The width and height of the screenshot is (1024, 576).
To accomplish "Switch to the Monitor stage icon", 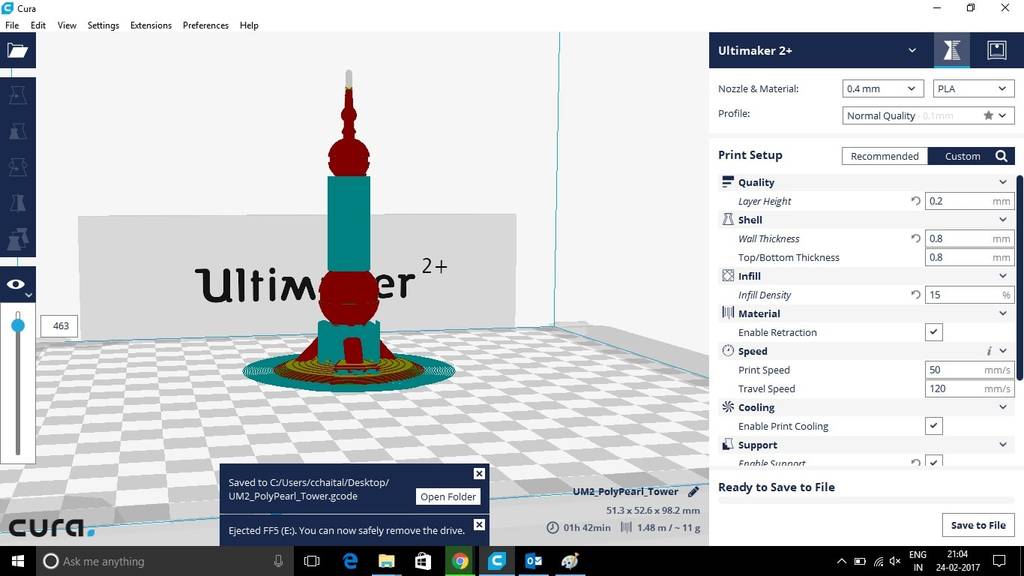I will (997, 50).
